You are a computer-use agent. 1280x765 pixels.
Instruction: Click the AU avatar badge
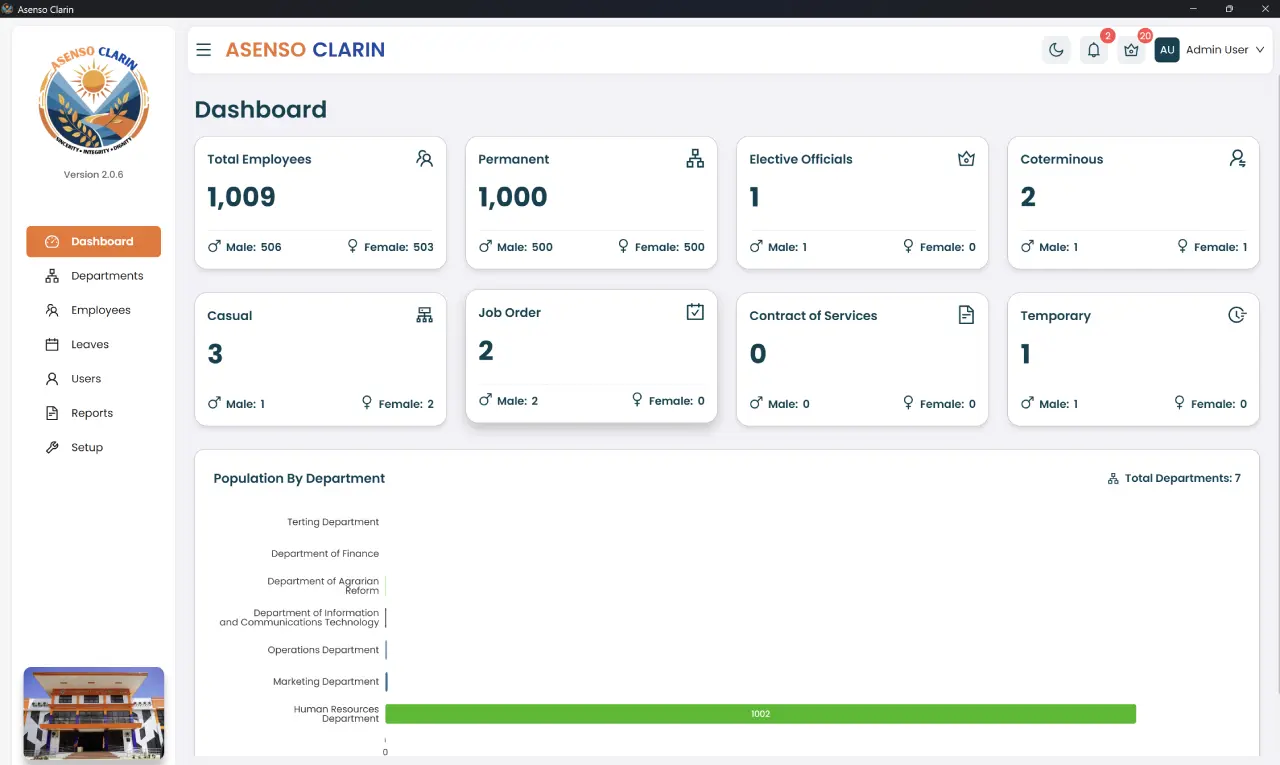tap(1167, 50)
